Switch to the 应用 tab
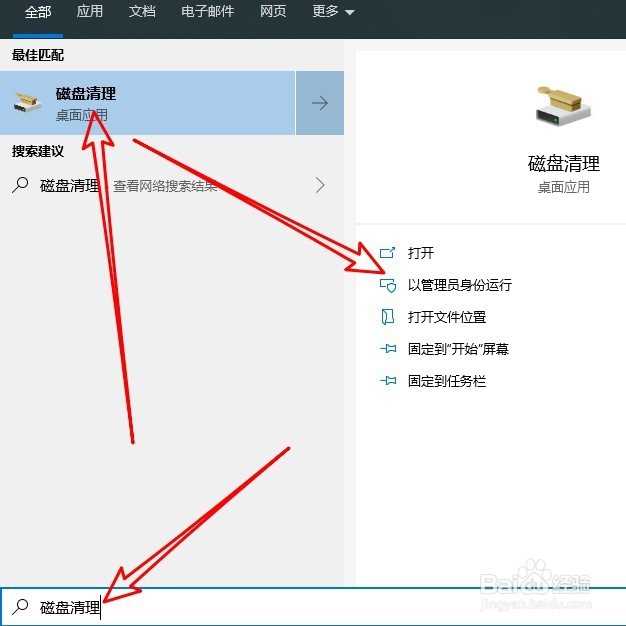This screenshot has height=626, width=626. tap(90, 11)
